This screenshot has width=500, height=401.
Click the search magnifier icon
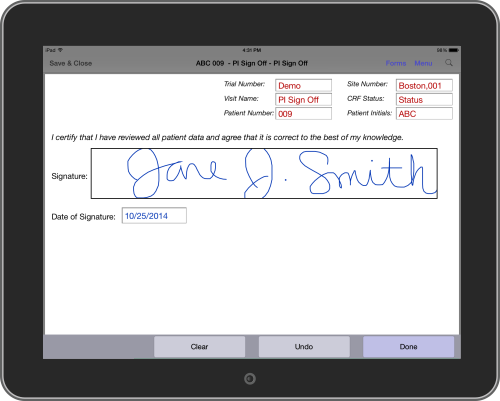pyautogui.click(x=449, y=63)
